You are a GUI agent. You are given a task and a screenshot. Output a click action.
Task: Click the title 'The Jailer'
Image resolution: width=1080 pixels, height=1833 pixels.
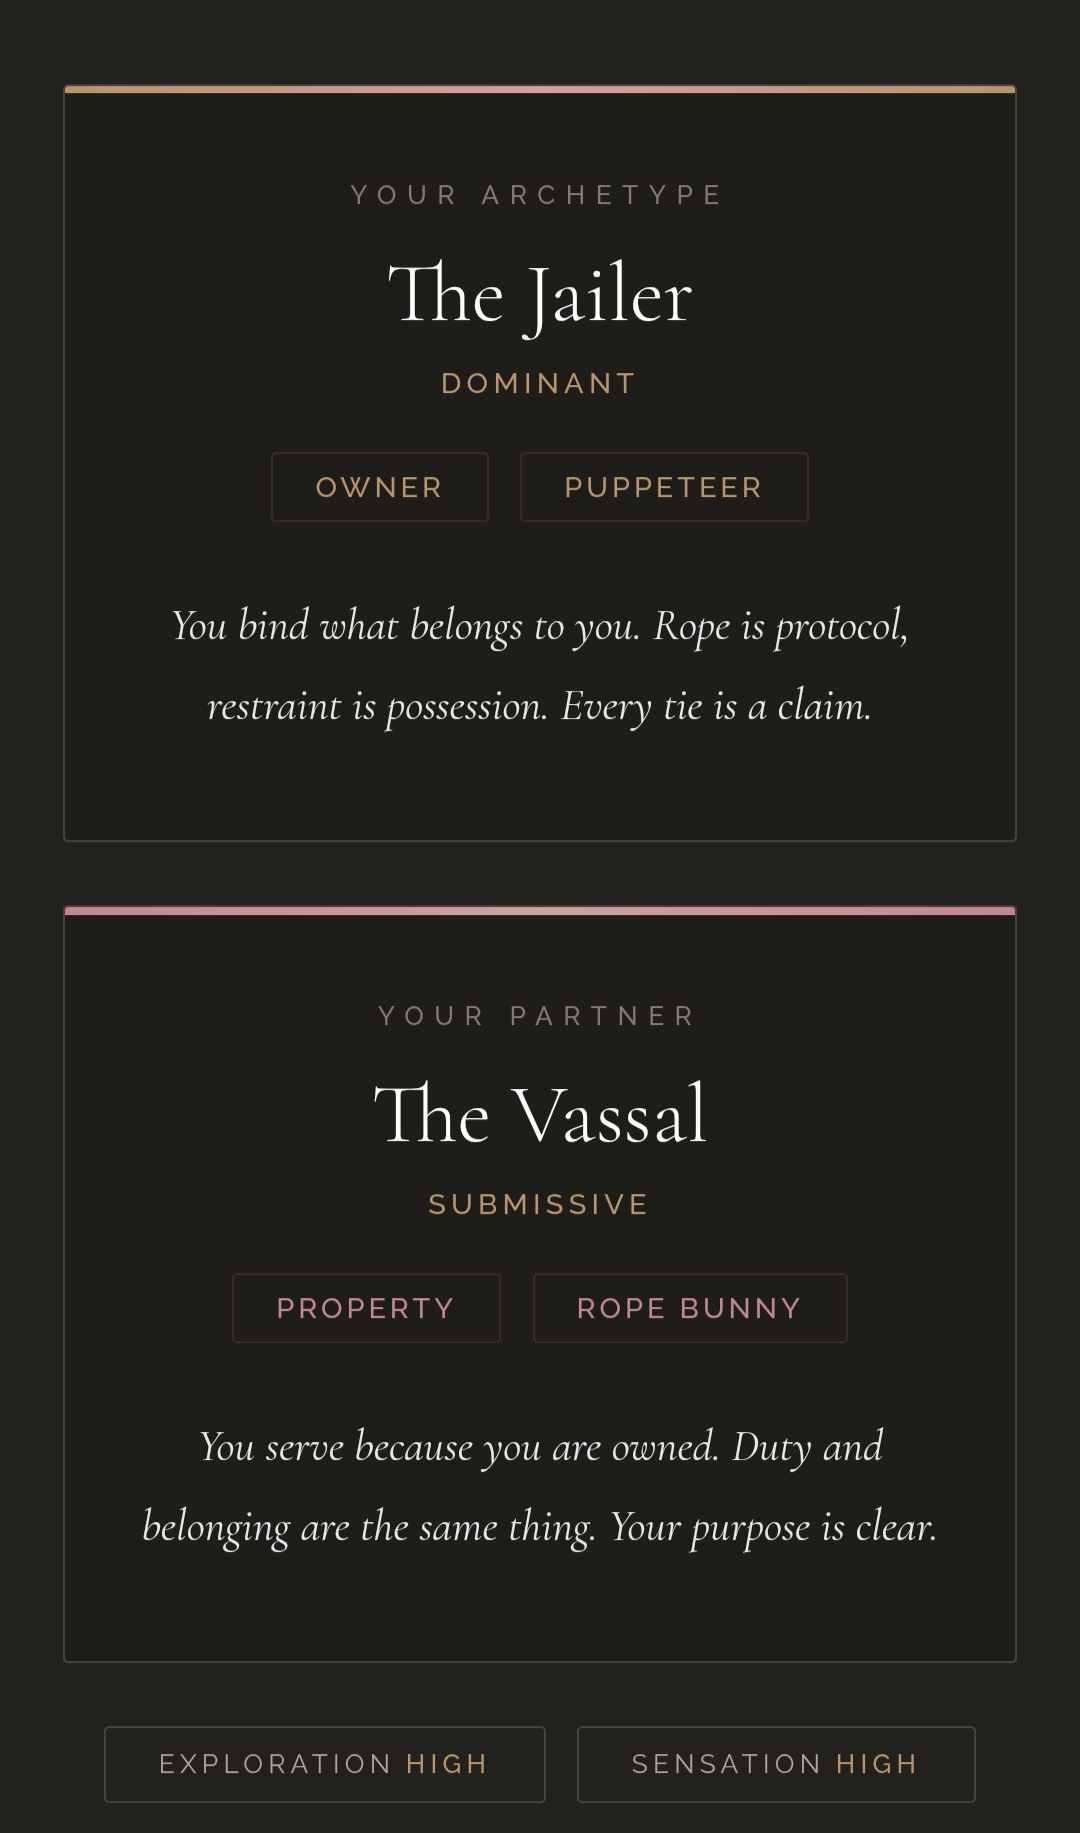tap(540, 296)
